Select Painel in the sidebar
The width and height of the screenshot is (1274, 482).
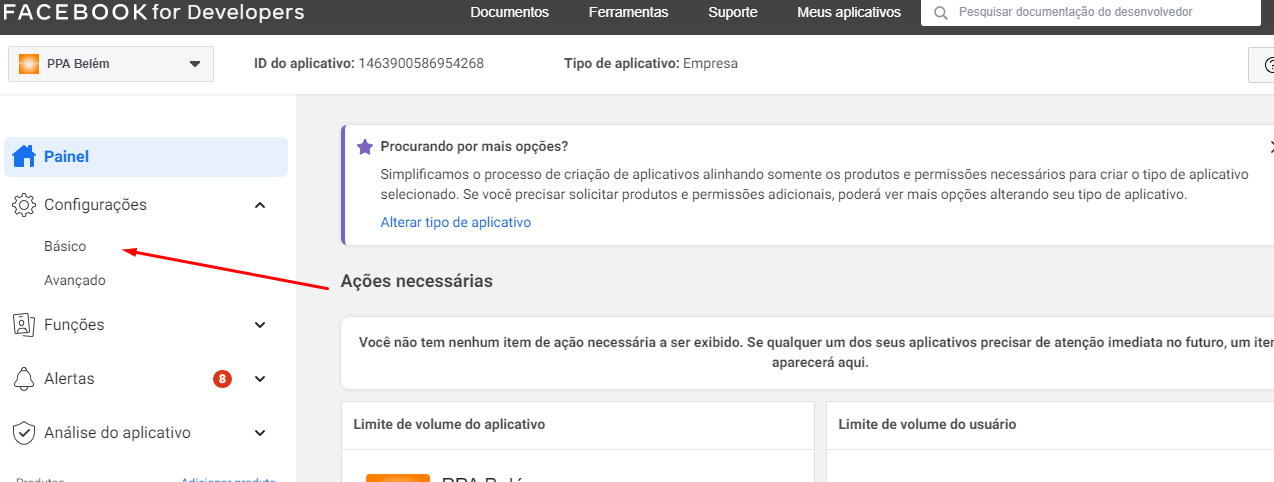point(146,157)
